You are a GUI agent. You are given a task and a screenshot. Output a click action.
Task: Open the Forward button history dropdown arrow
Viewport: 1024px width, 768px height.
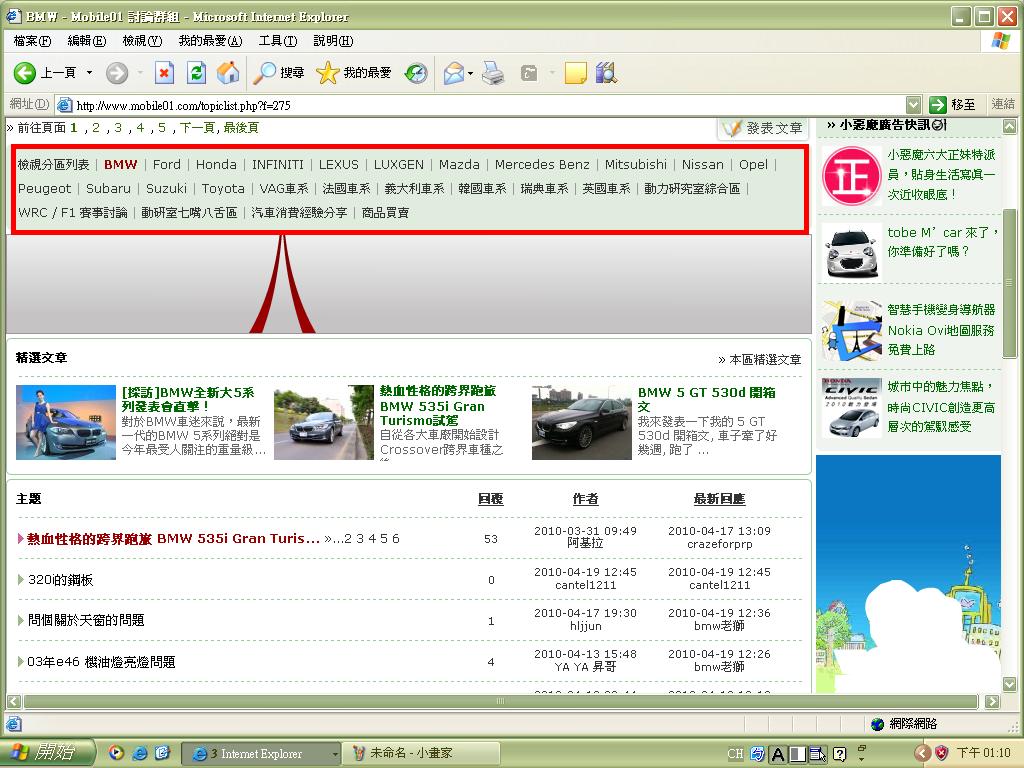[x=140, y=72]
